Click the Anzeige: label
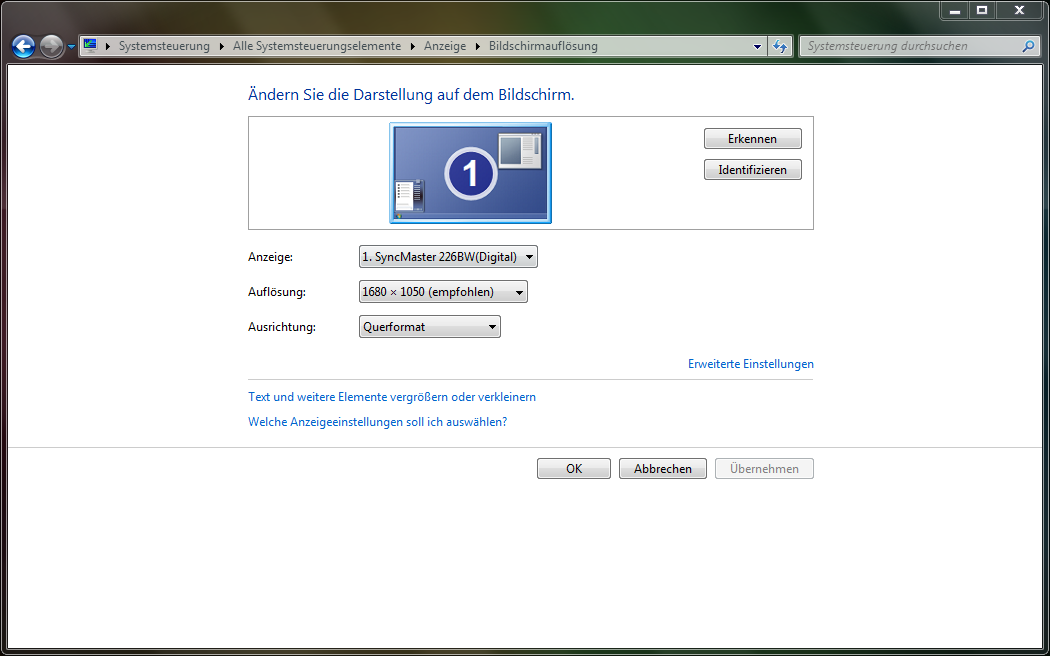Image resolution: width=1050 pixels, height=656 pixels. click(x=271, y=257)
